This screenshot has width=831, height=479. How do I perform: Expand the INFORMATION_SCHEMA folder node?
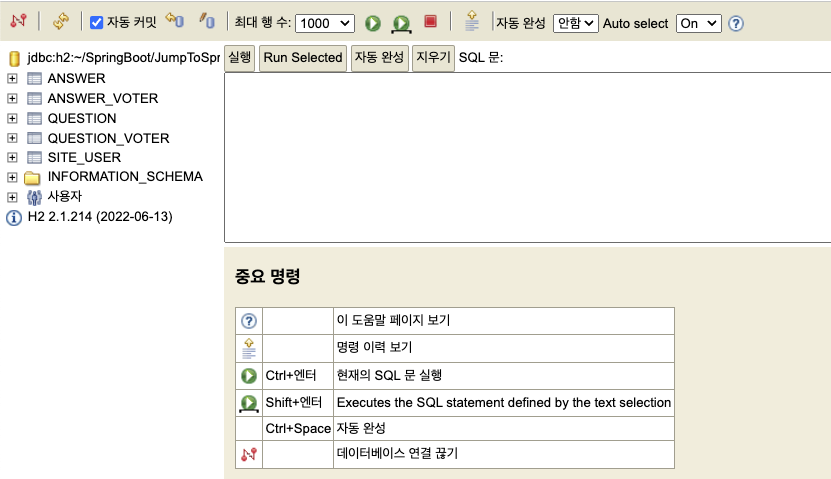(12, 177)
